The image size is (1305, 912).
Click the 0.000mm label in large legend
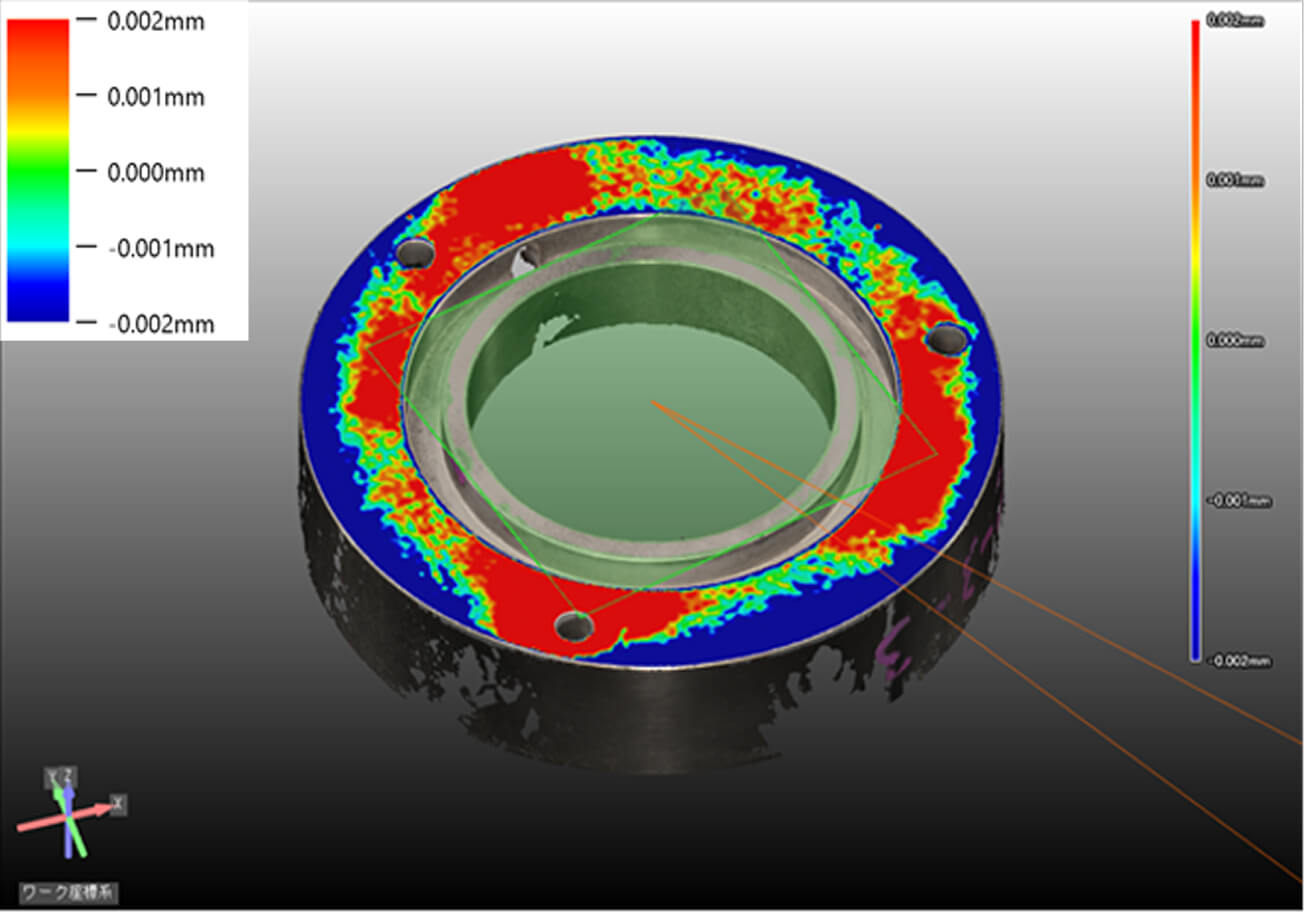click(x=155, y=173)
